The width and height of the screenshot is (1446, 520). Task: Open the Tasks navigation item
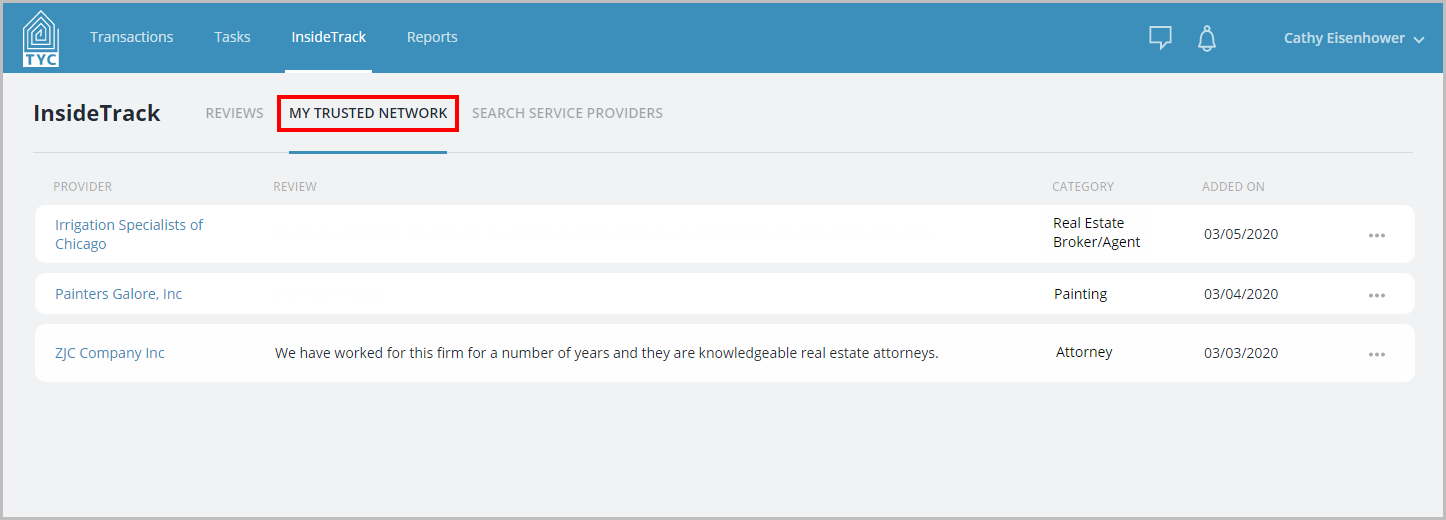pos(232,37)
